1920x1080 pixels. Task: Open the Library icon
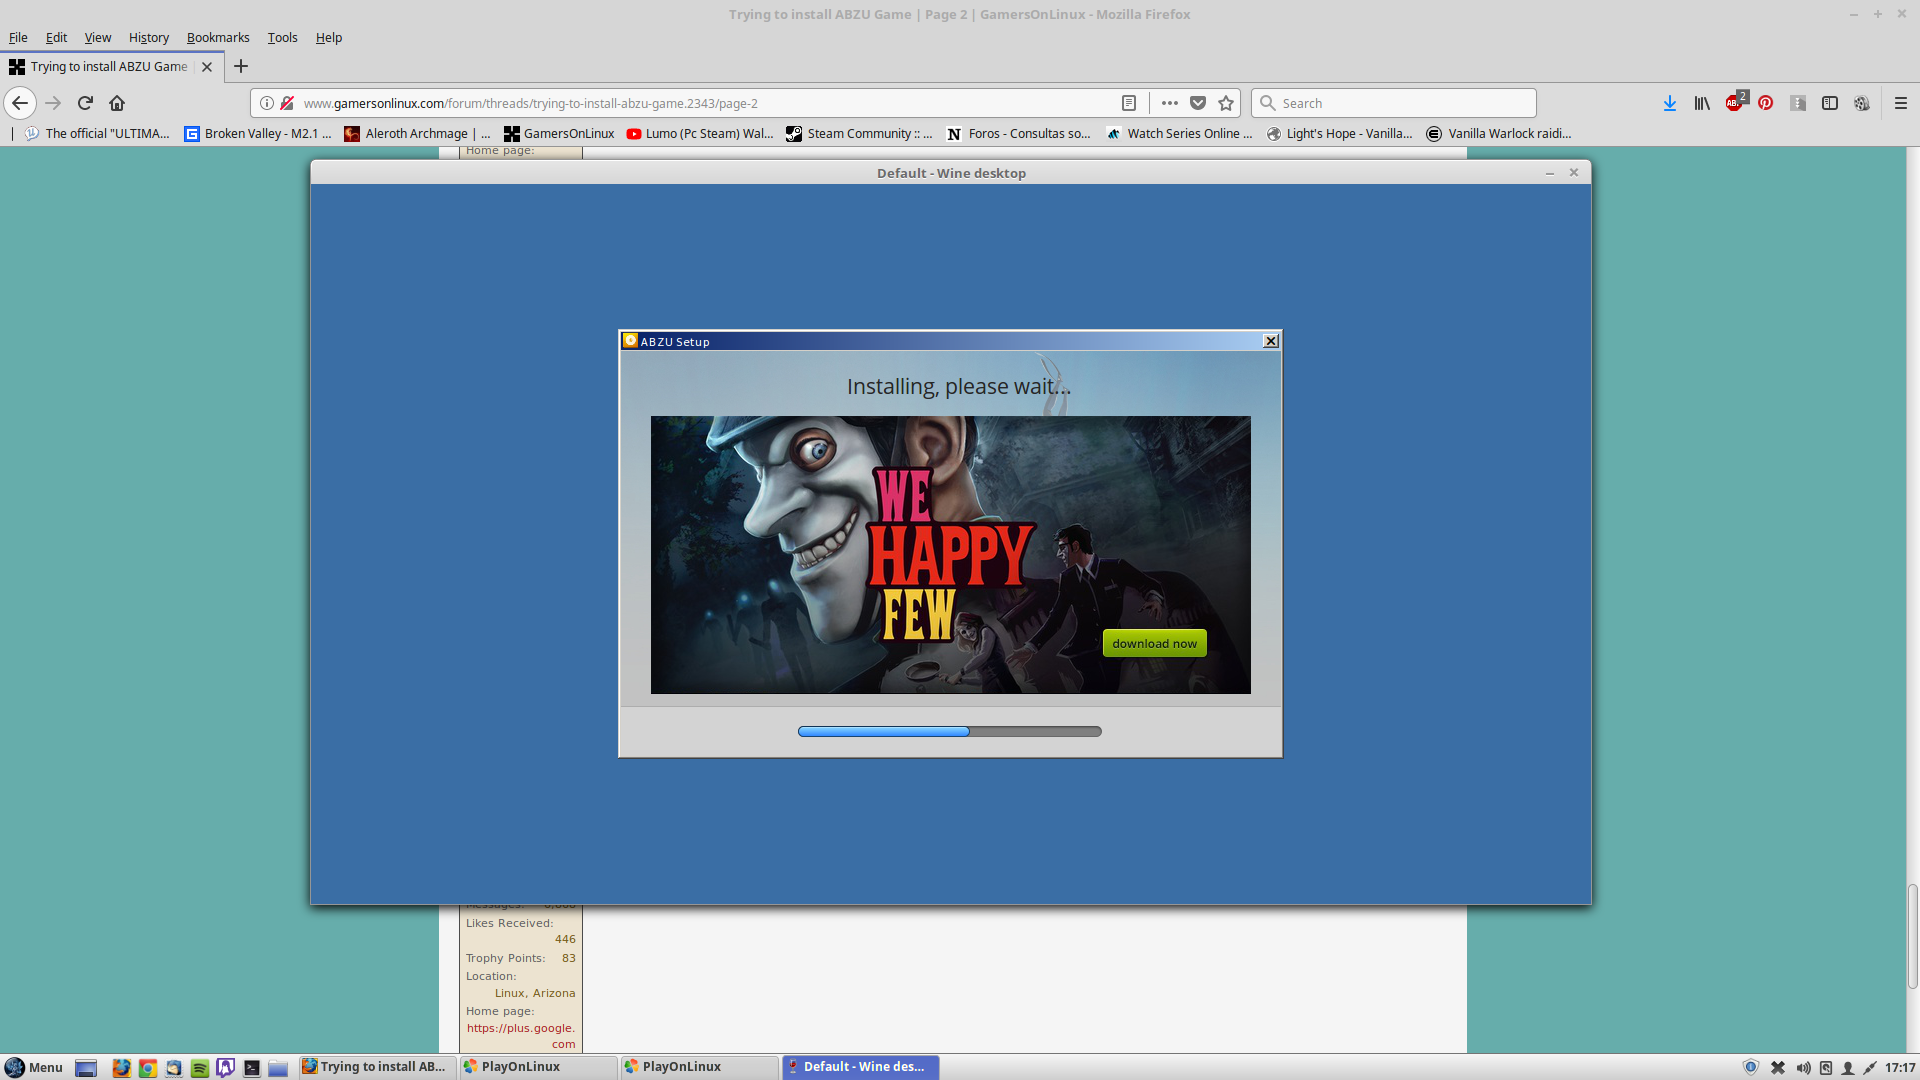1702,103
